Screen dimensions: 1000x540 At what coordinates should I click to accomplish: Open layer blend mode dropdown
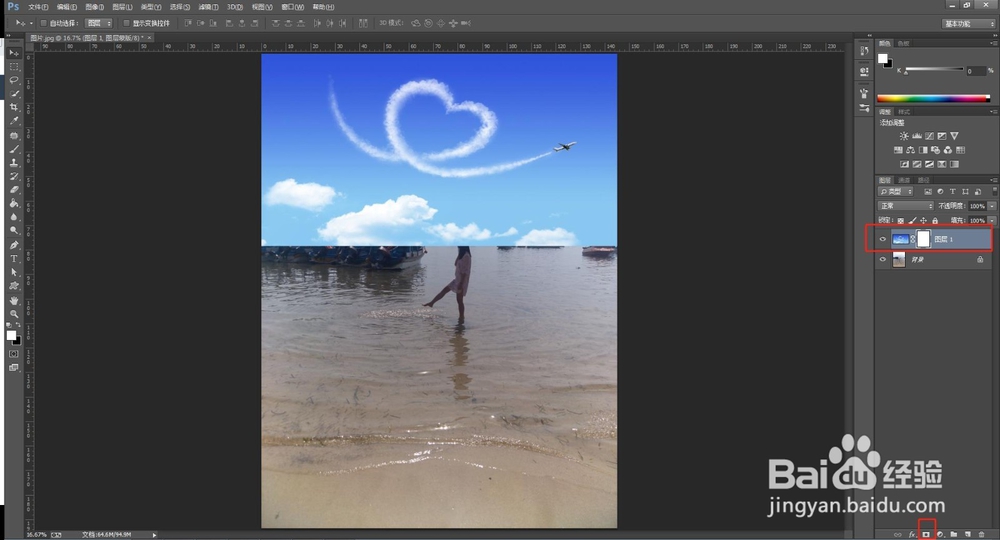pos(906,206)
